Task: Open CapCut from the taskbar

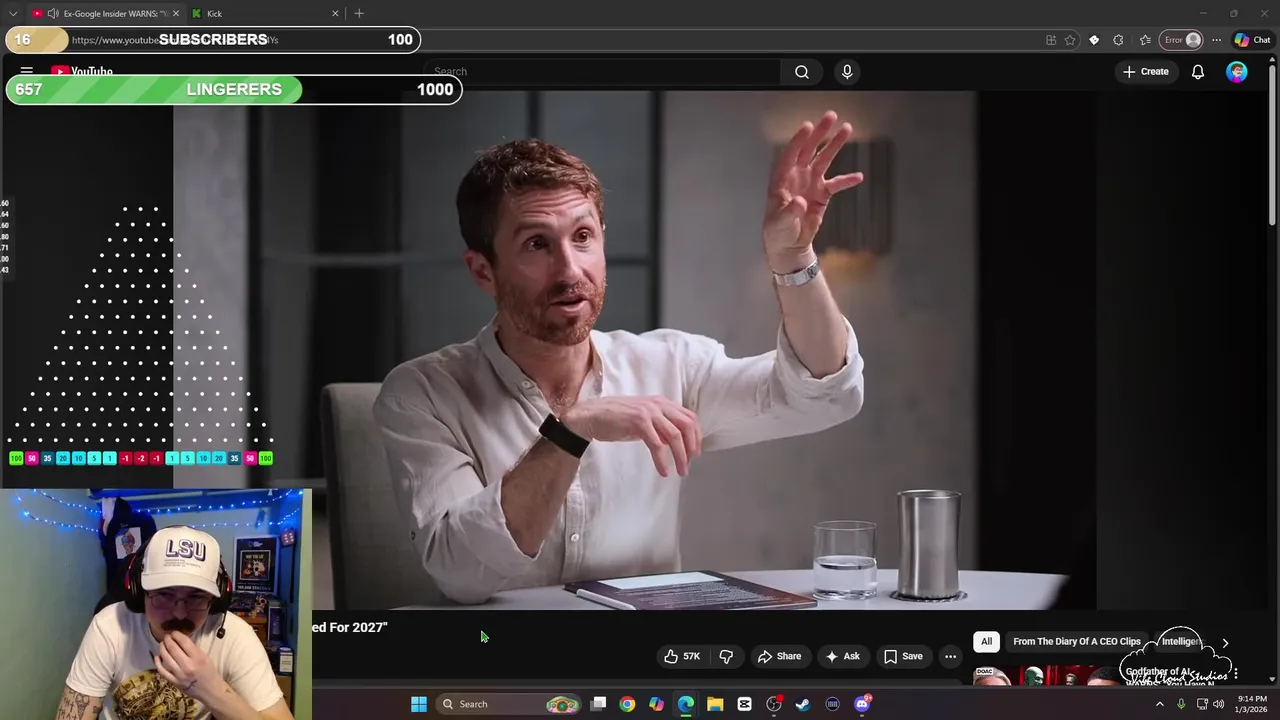Action: click(744, 704)
